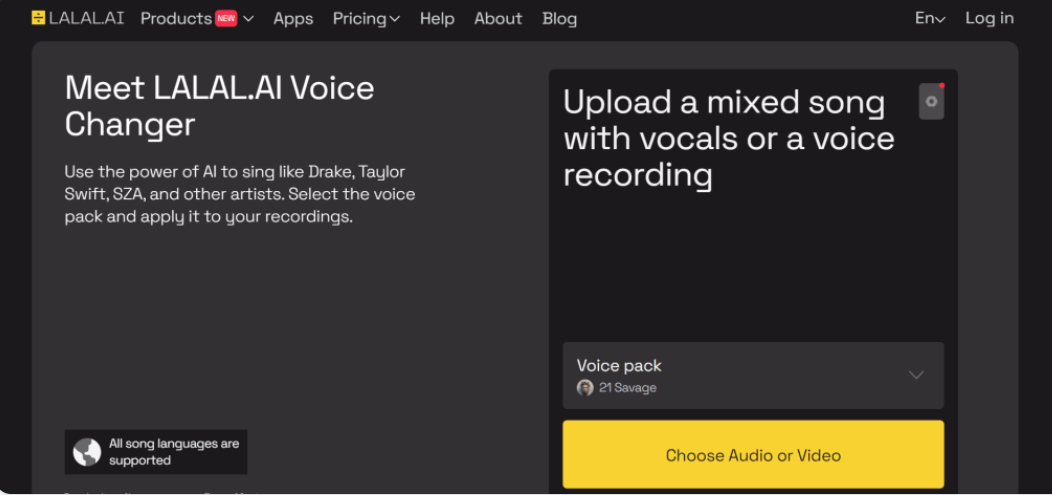Navigate to the About page

pos(498,18)
